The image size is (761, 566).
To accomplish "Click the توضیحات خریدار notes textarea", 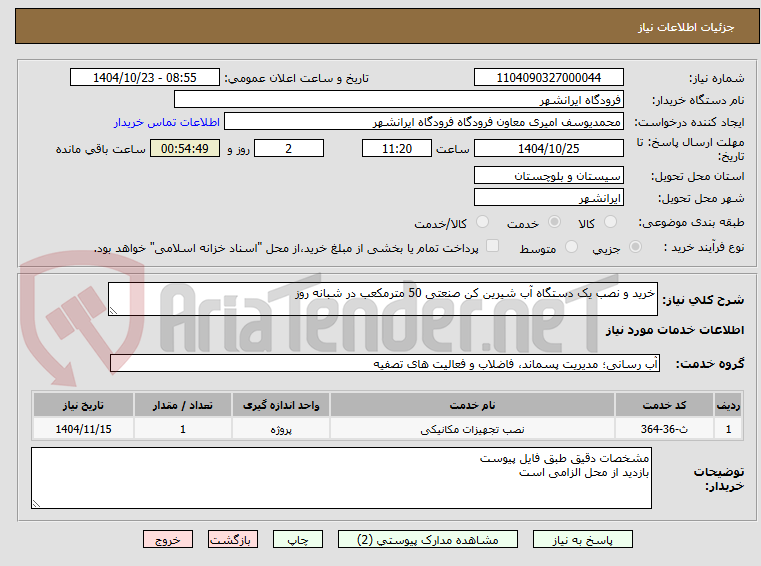I will (x=341, y=478).
